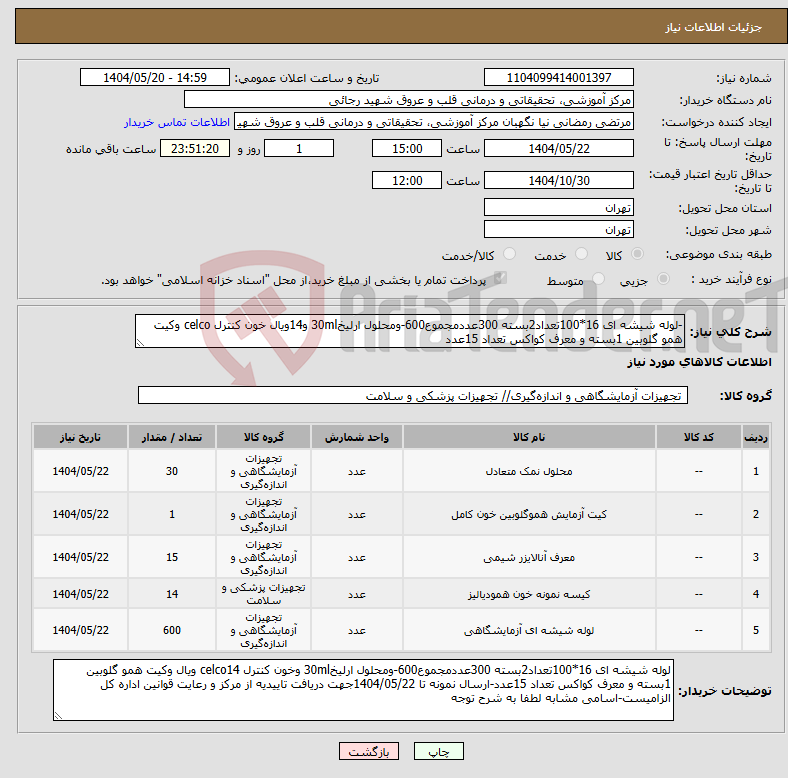Select the کالا radio button

coord(637,254)
